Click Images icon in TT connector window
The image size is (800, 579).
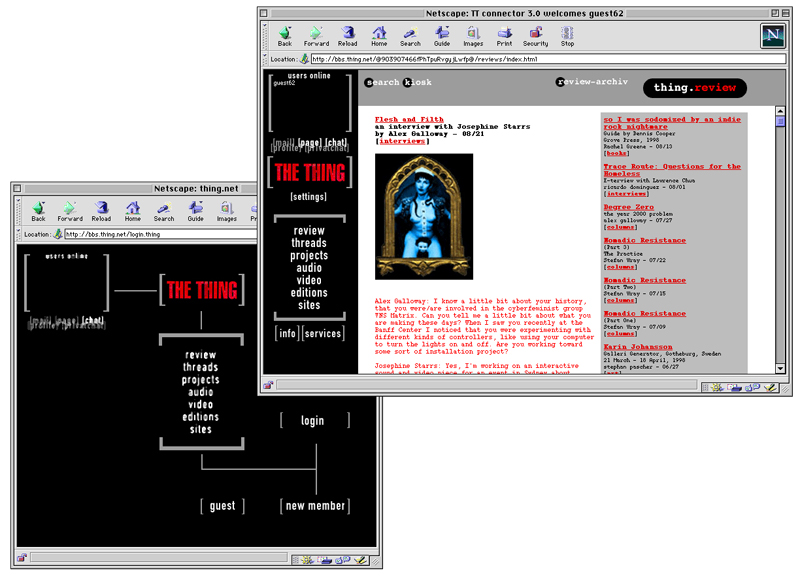click(x=473, y=36)
